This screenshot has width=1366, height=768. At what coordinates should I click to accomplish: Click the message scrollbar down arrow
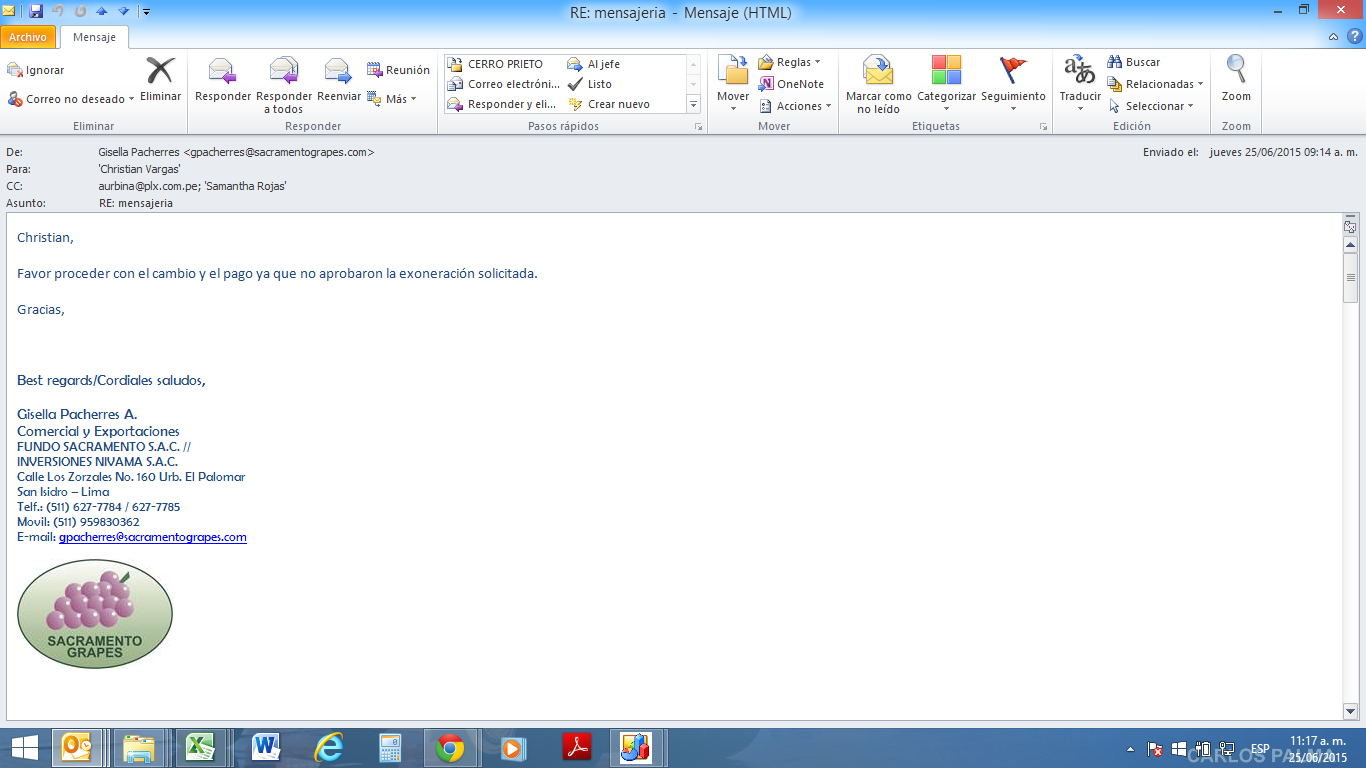coord(1350,711)
